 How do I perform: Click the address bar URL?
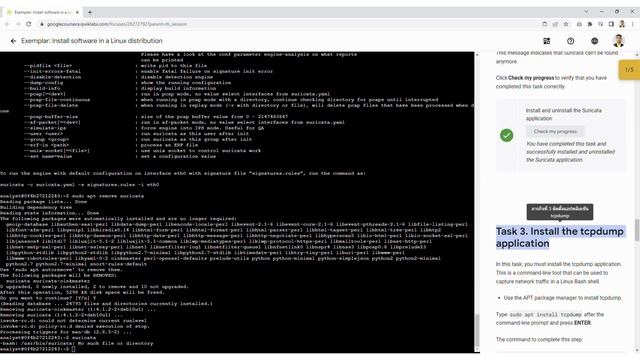pos(117,24)
